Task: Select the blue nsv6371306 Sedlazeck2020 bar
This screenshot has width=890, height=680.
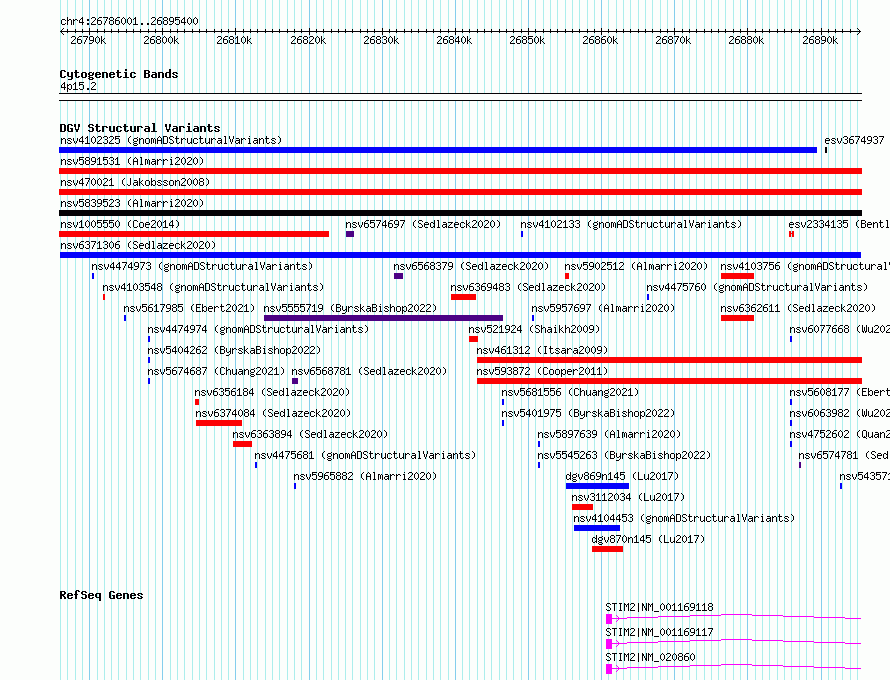Action: tap(460, 255)
